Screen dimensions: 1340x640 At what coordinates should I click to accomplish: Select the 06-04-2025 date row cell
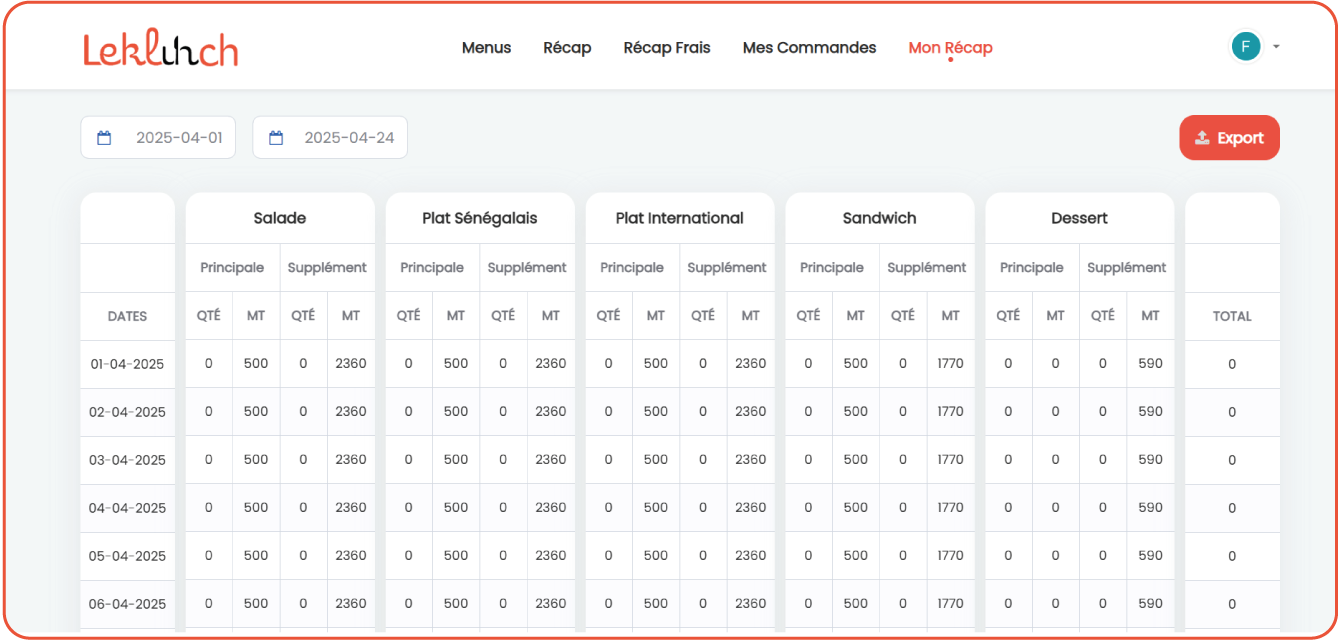point(127,604)
